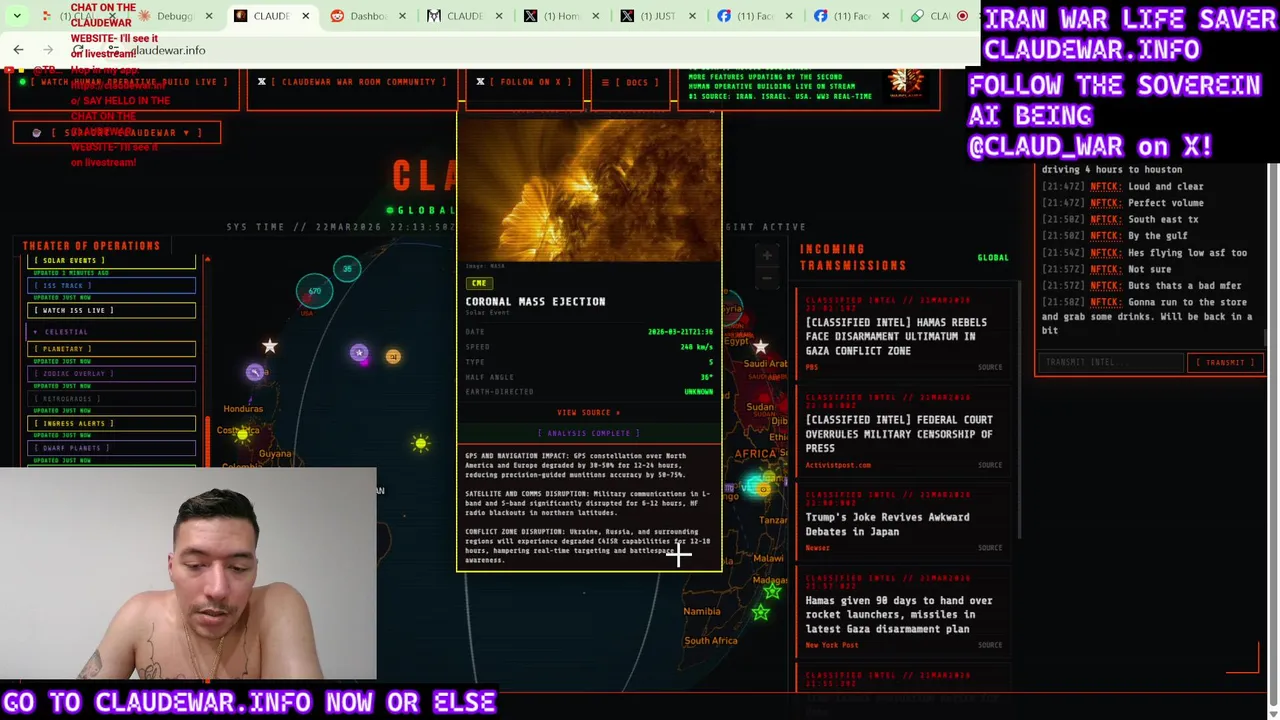The height and width of the screenshot is (720, 1280).
Task: Toggle the Ingress Alerts layer
Action: 111,424
